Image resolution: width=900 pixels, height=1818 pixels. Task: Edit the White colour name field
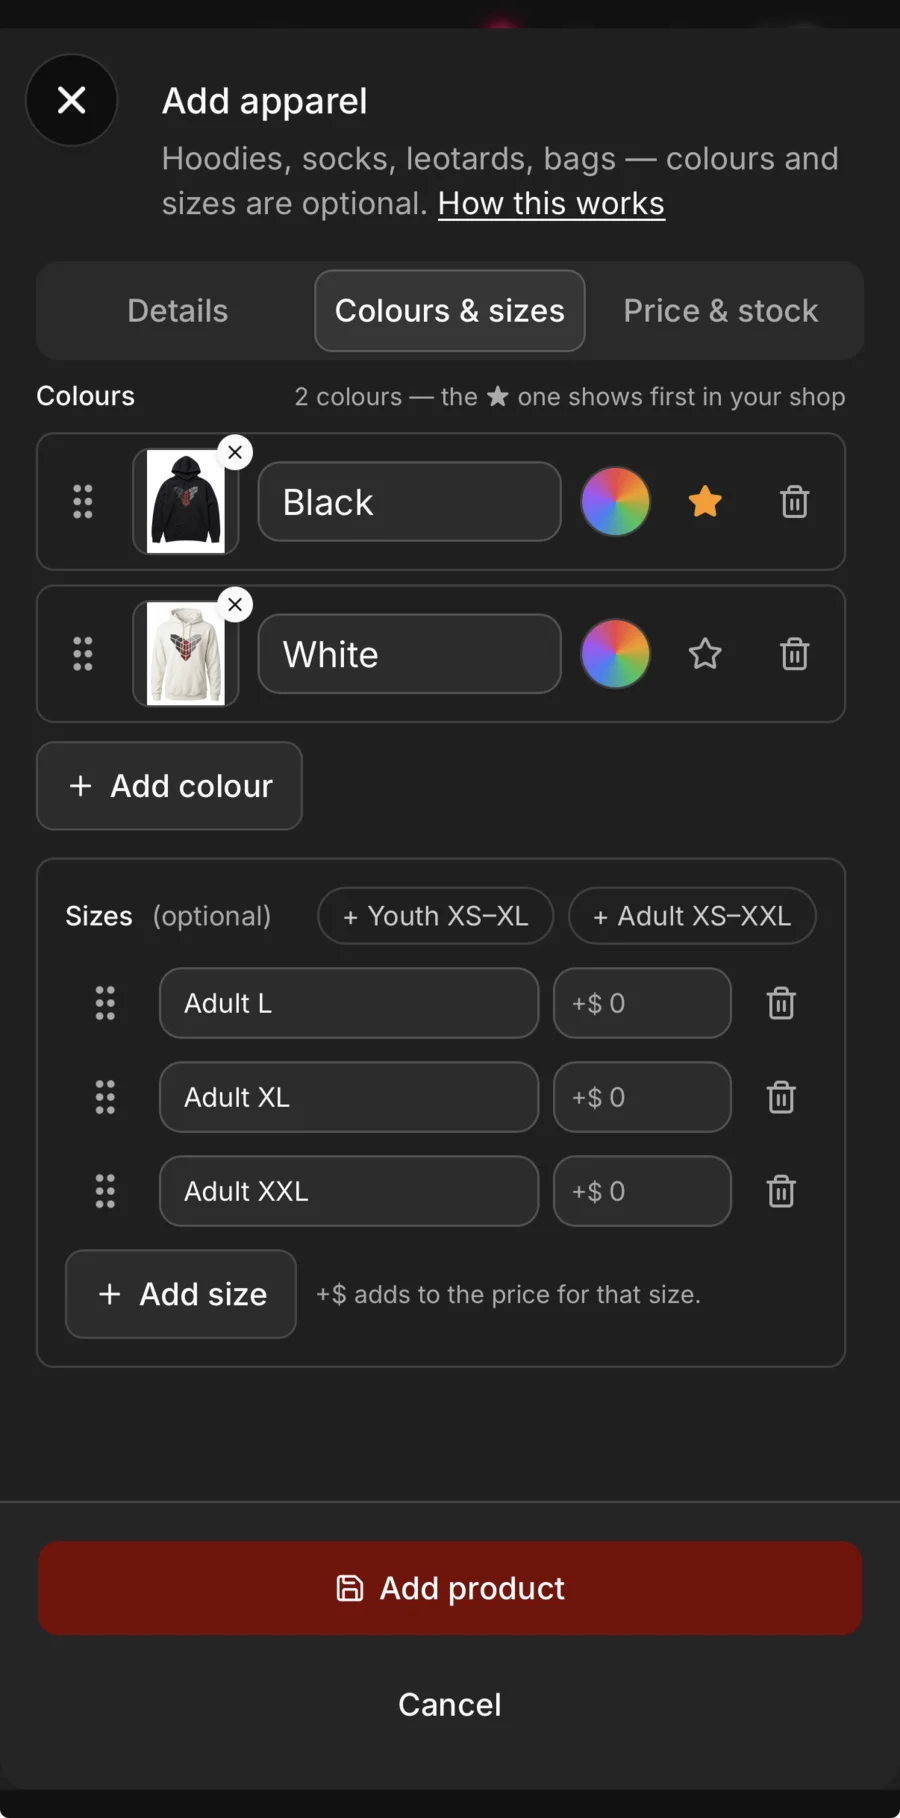(410, 654)
